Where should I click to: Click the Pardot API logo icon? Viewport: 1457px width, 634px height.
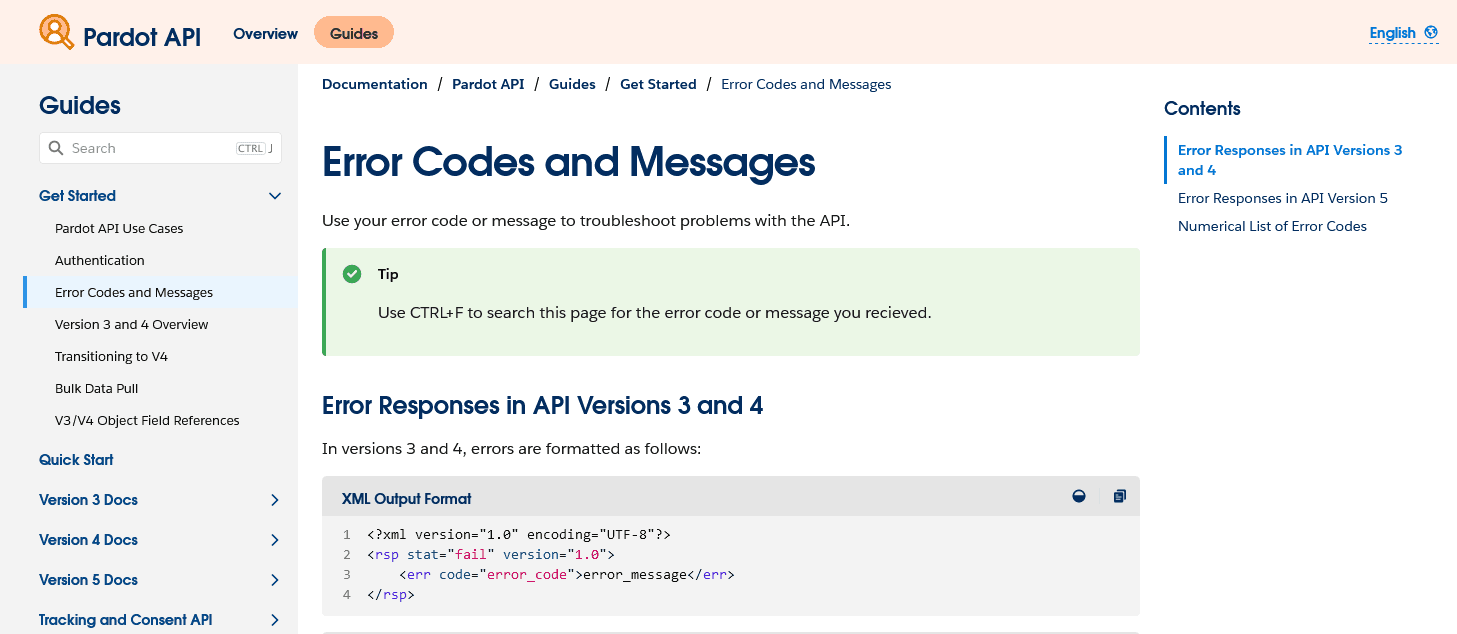tap(56, 32)
